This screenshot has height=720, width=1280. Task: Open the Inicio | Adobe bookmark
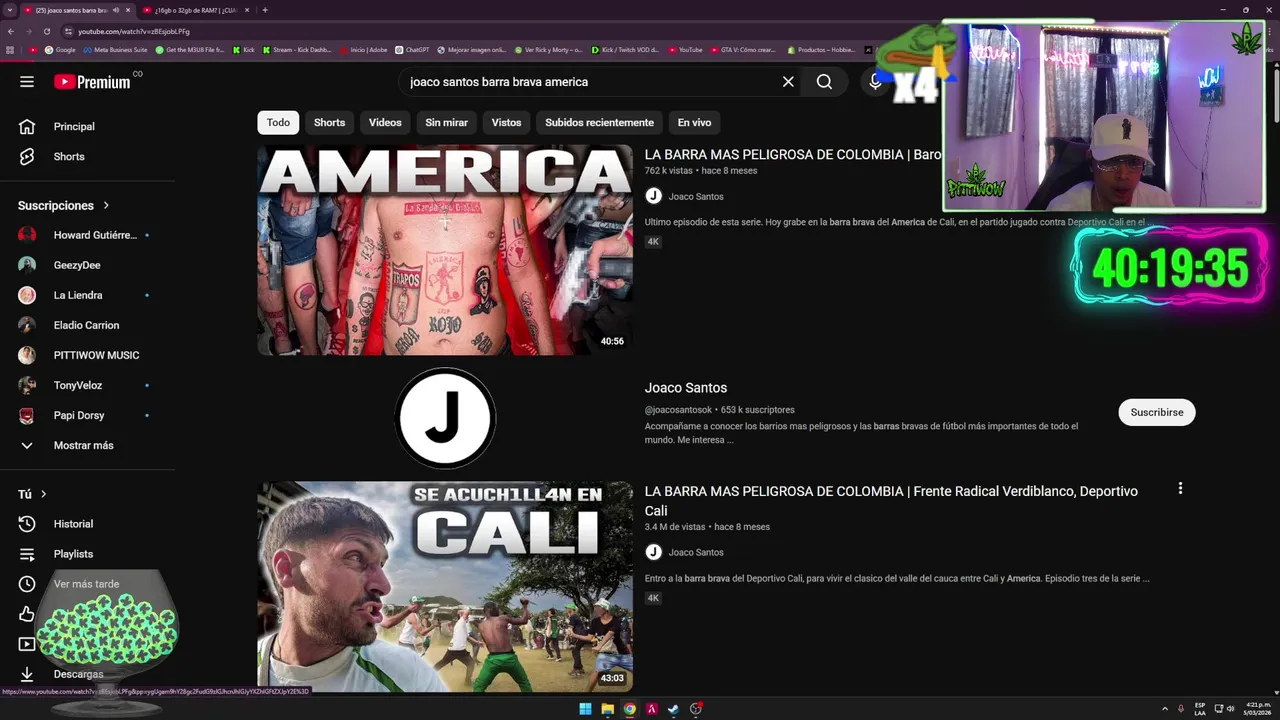pyautogui.click(x=363, y=49)
